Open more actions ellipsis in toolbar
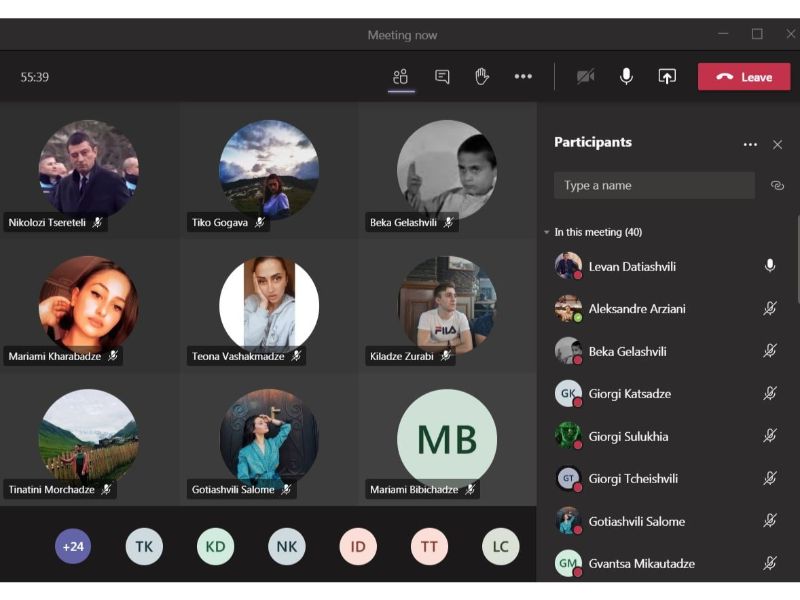This screenshot has width=800, height=600. (x=523, y=77)
